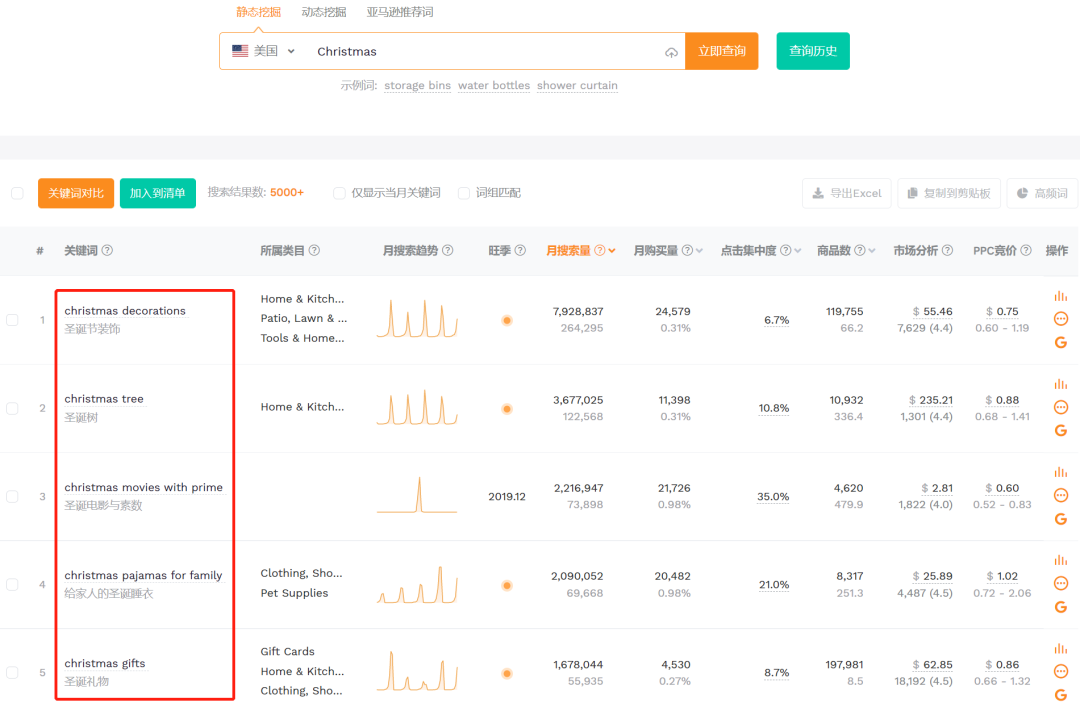Image resolution: width=1080 pixels, height=716 pixels.
Task: Sort by 月搜索量 column arrow
Action: coord(612,251)
